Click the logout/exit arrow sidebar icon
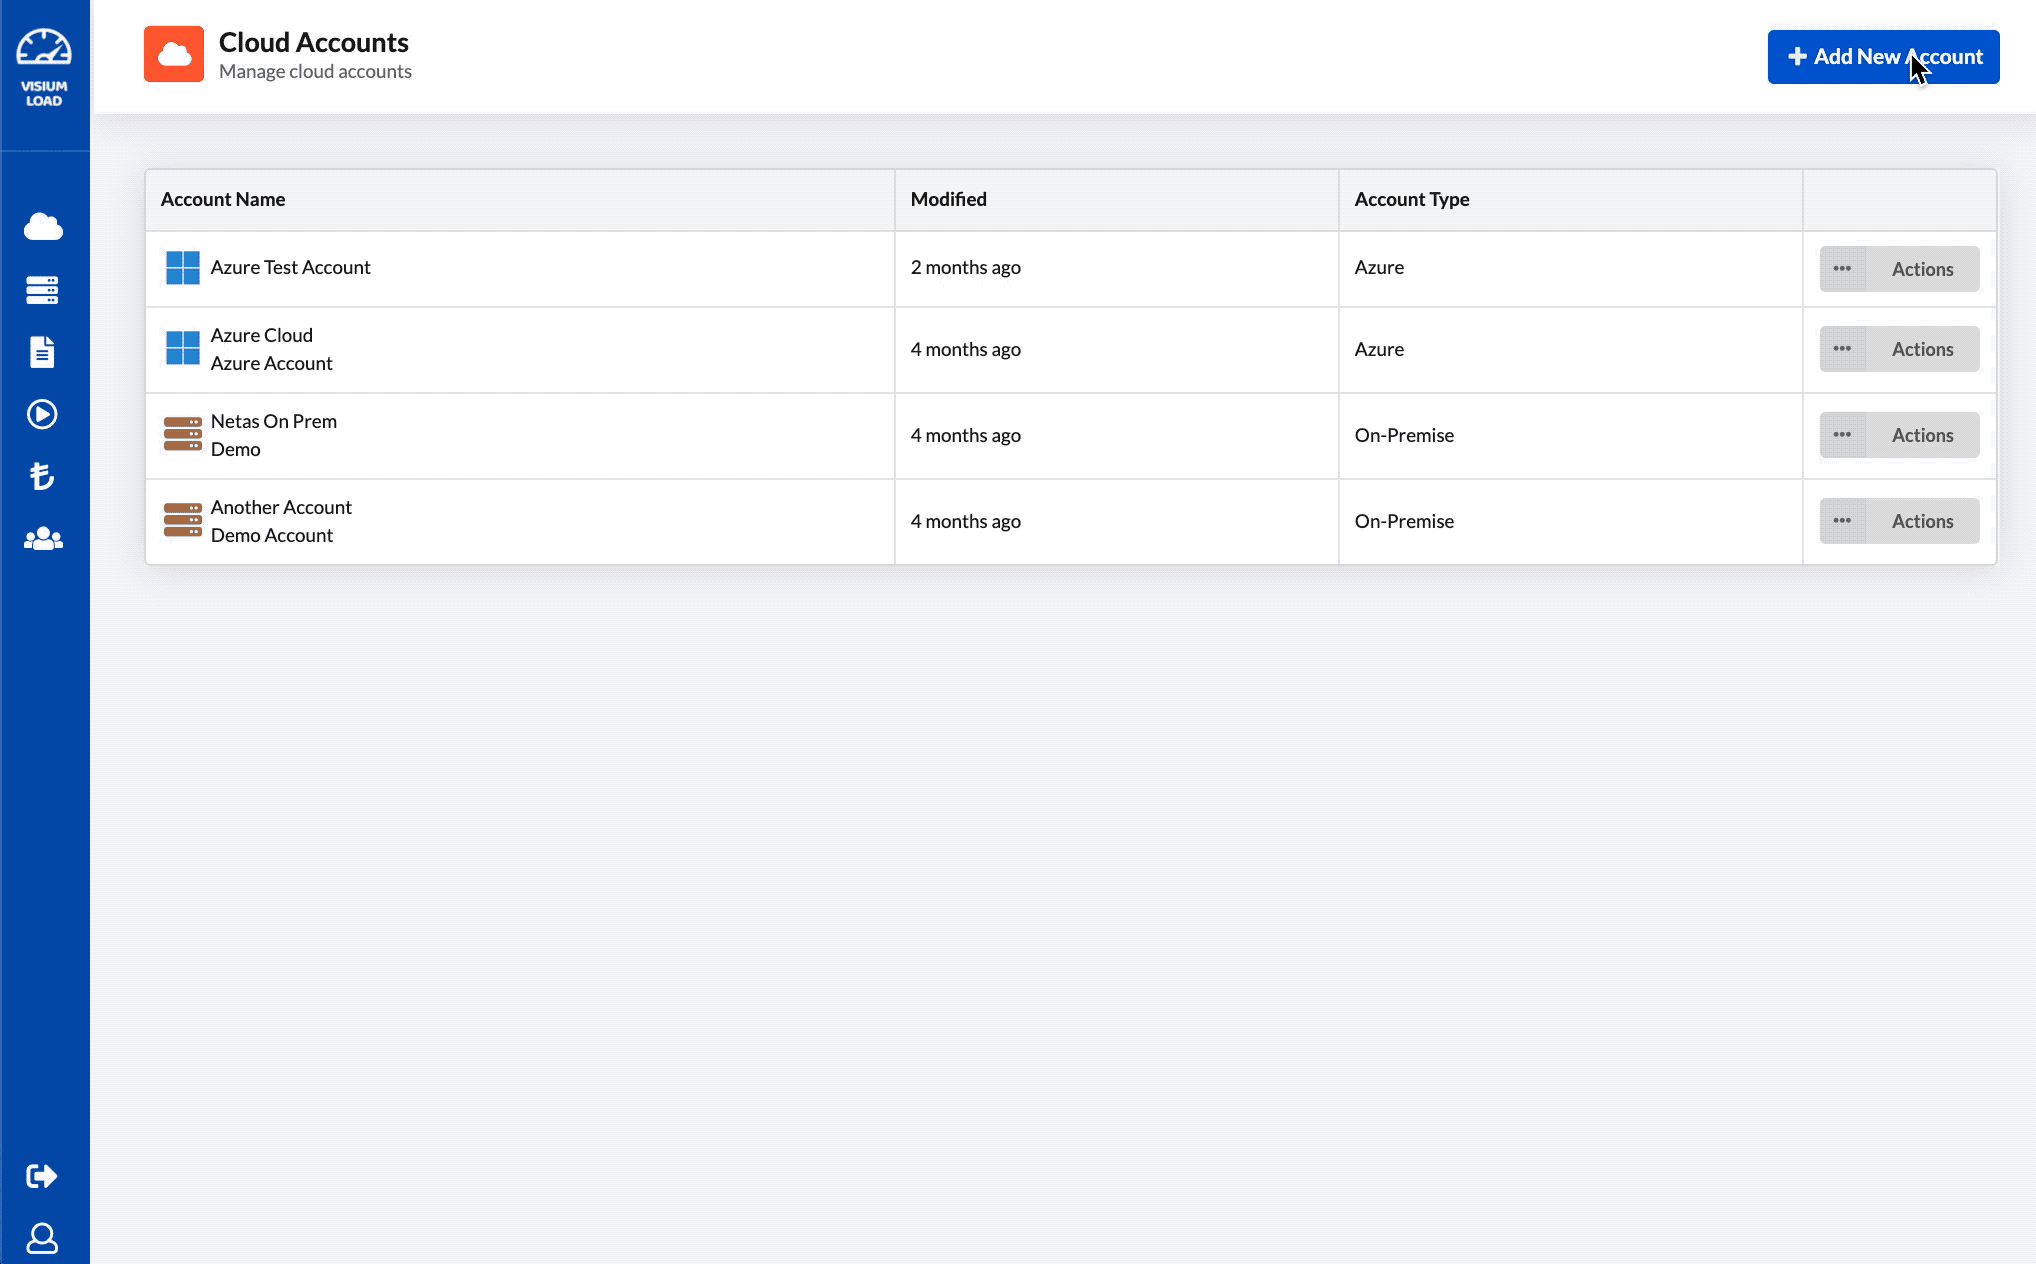 point(42,1177)
